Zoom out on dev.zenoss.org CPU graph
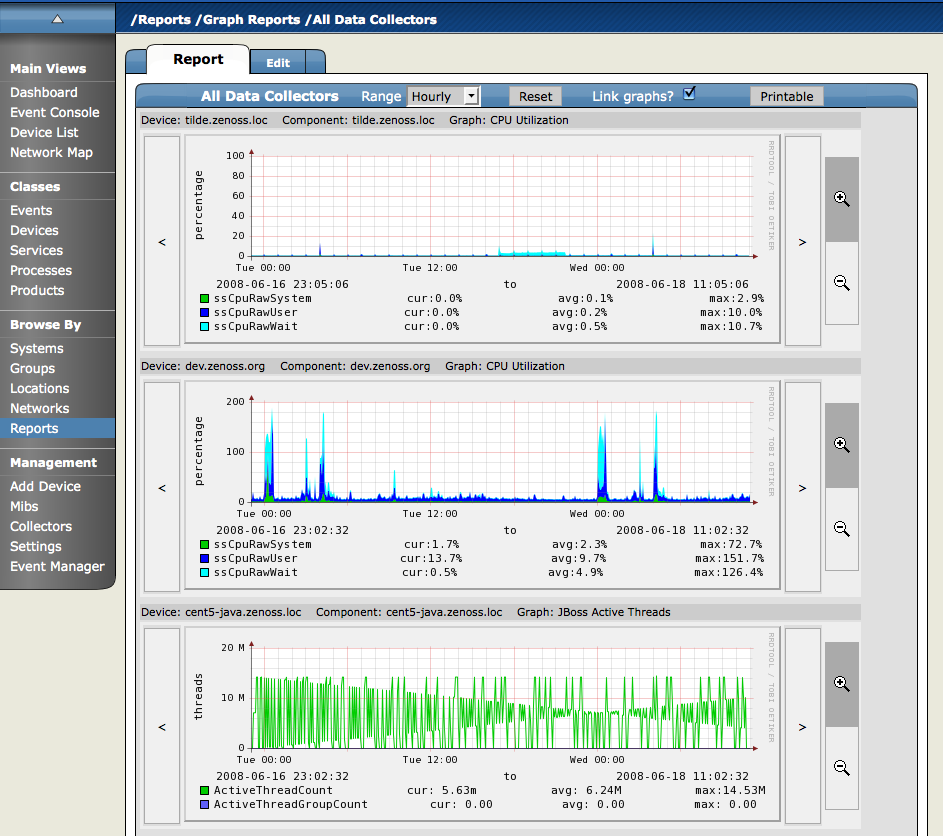943x836 pixels. (841, 529)
